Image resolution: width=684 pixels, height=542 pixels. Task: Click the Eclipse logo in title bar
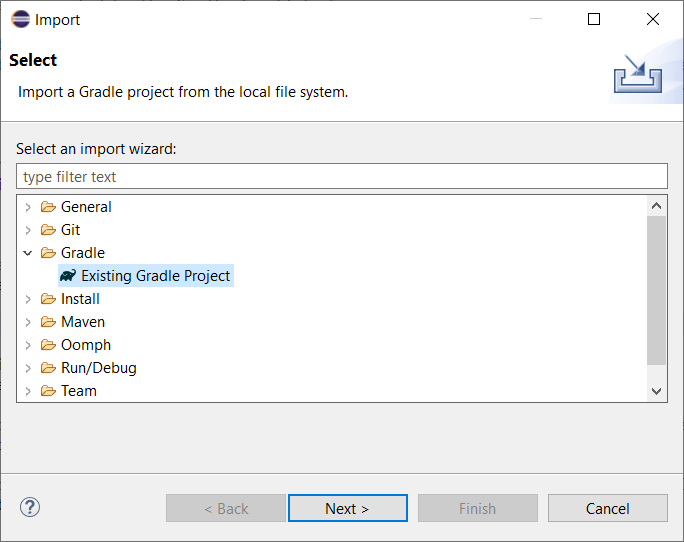(20, 19)
